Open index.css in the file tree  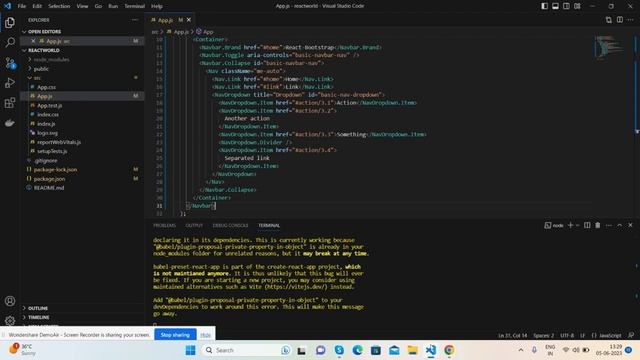pos(48,115)
